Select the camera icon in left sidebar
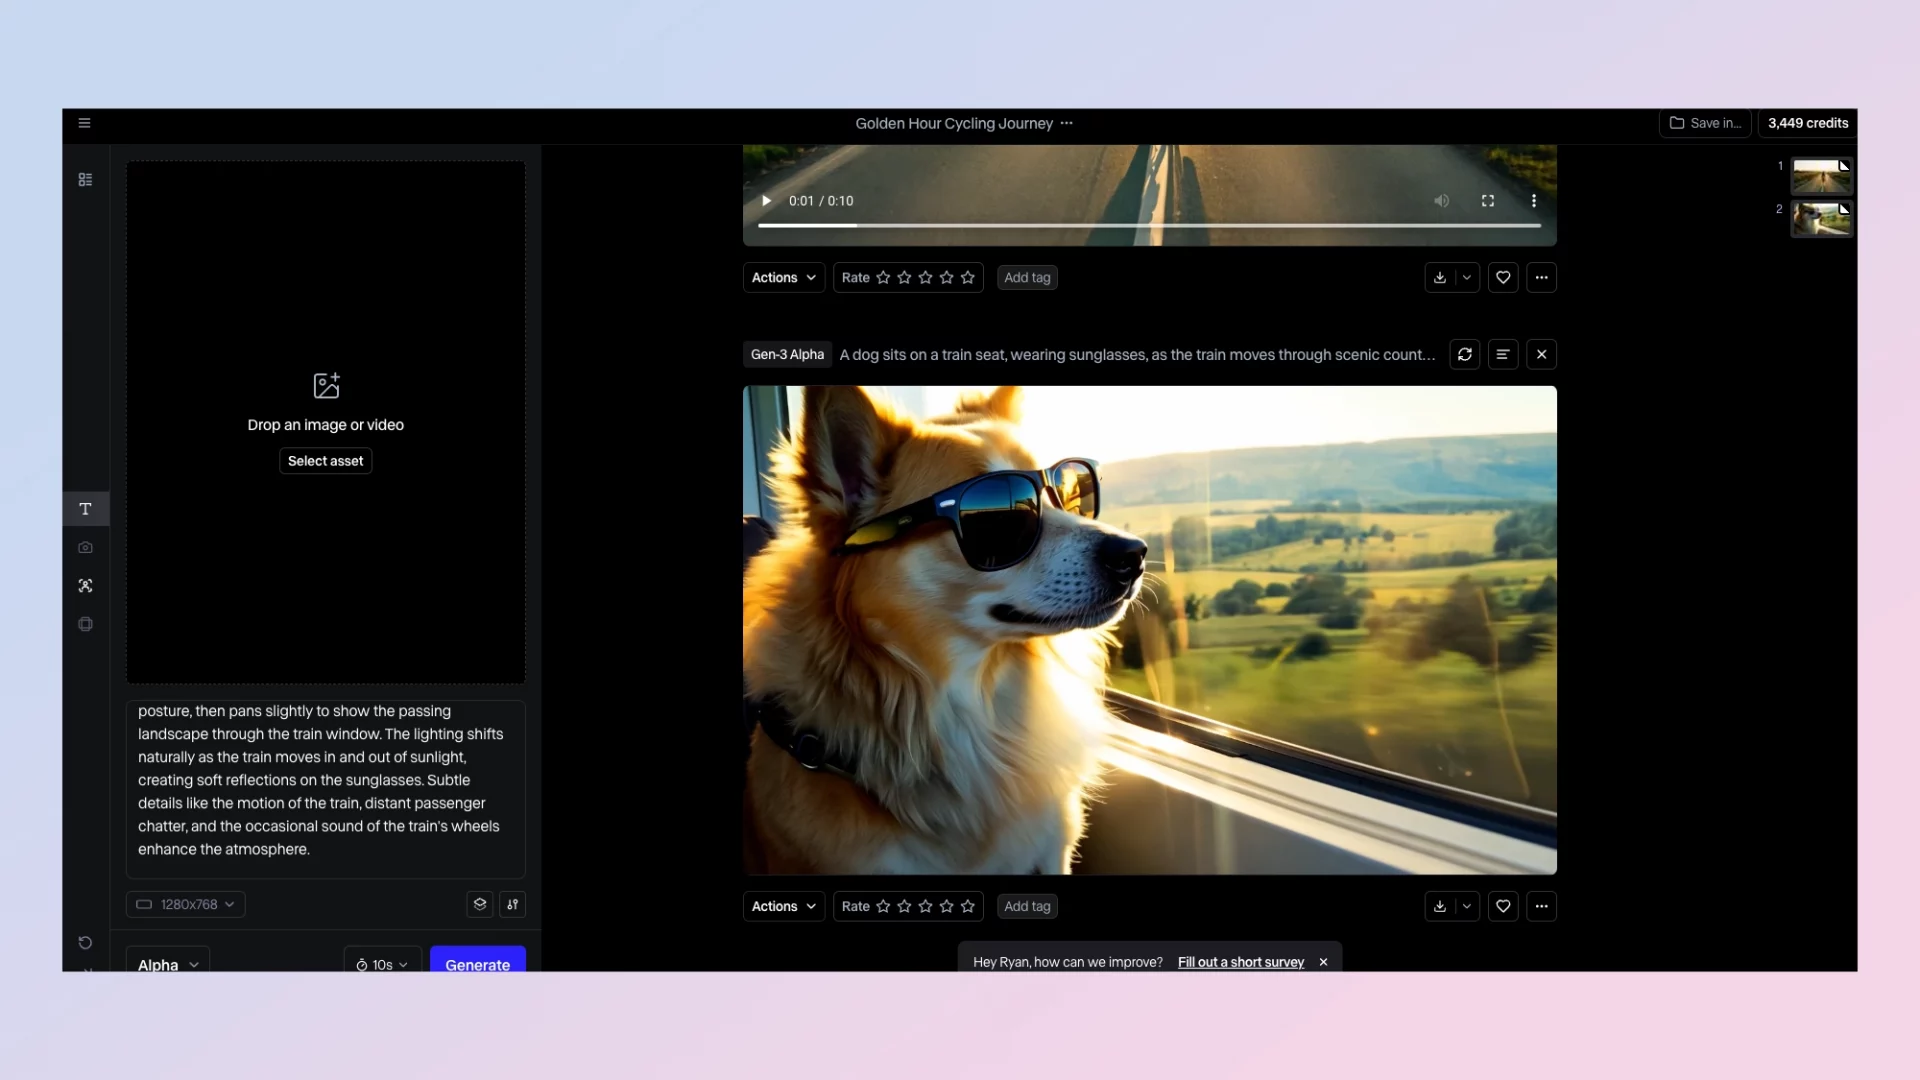Screen dimensions: 1920x1080 pyautogui.click(x=86, y=548)
